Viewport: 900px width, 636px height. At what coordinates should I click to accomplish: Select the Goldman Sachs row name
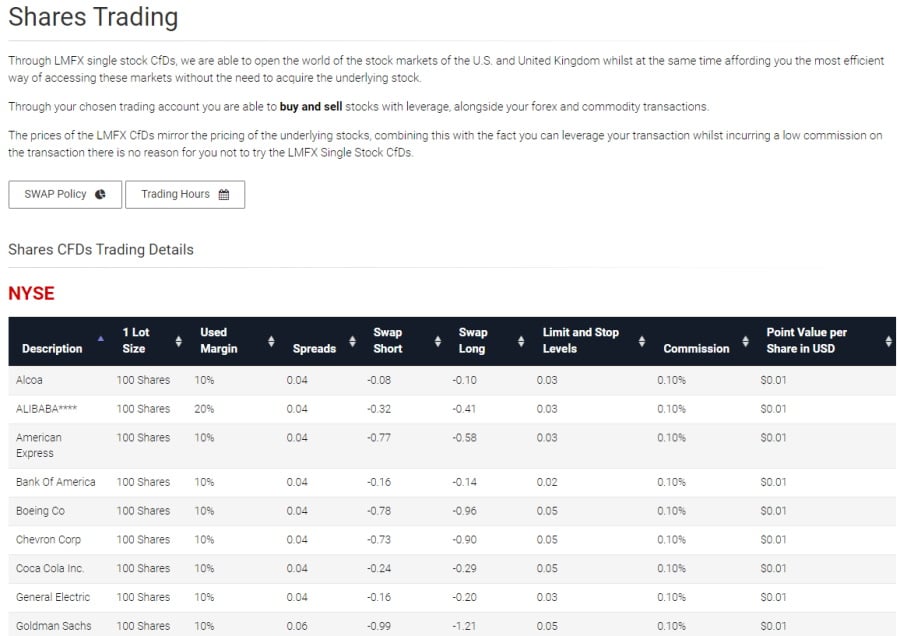coord(53,626)
